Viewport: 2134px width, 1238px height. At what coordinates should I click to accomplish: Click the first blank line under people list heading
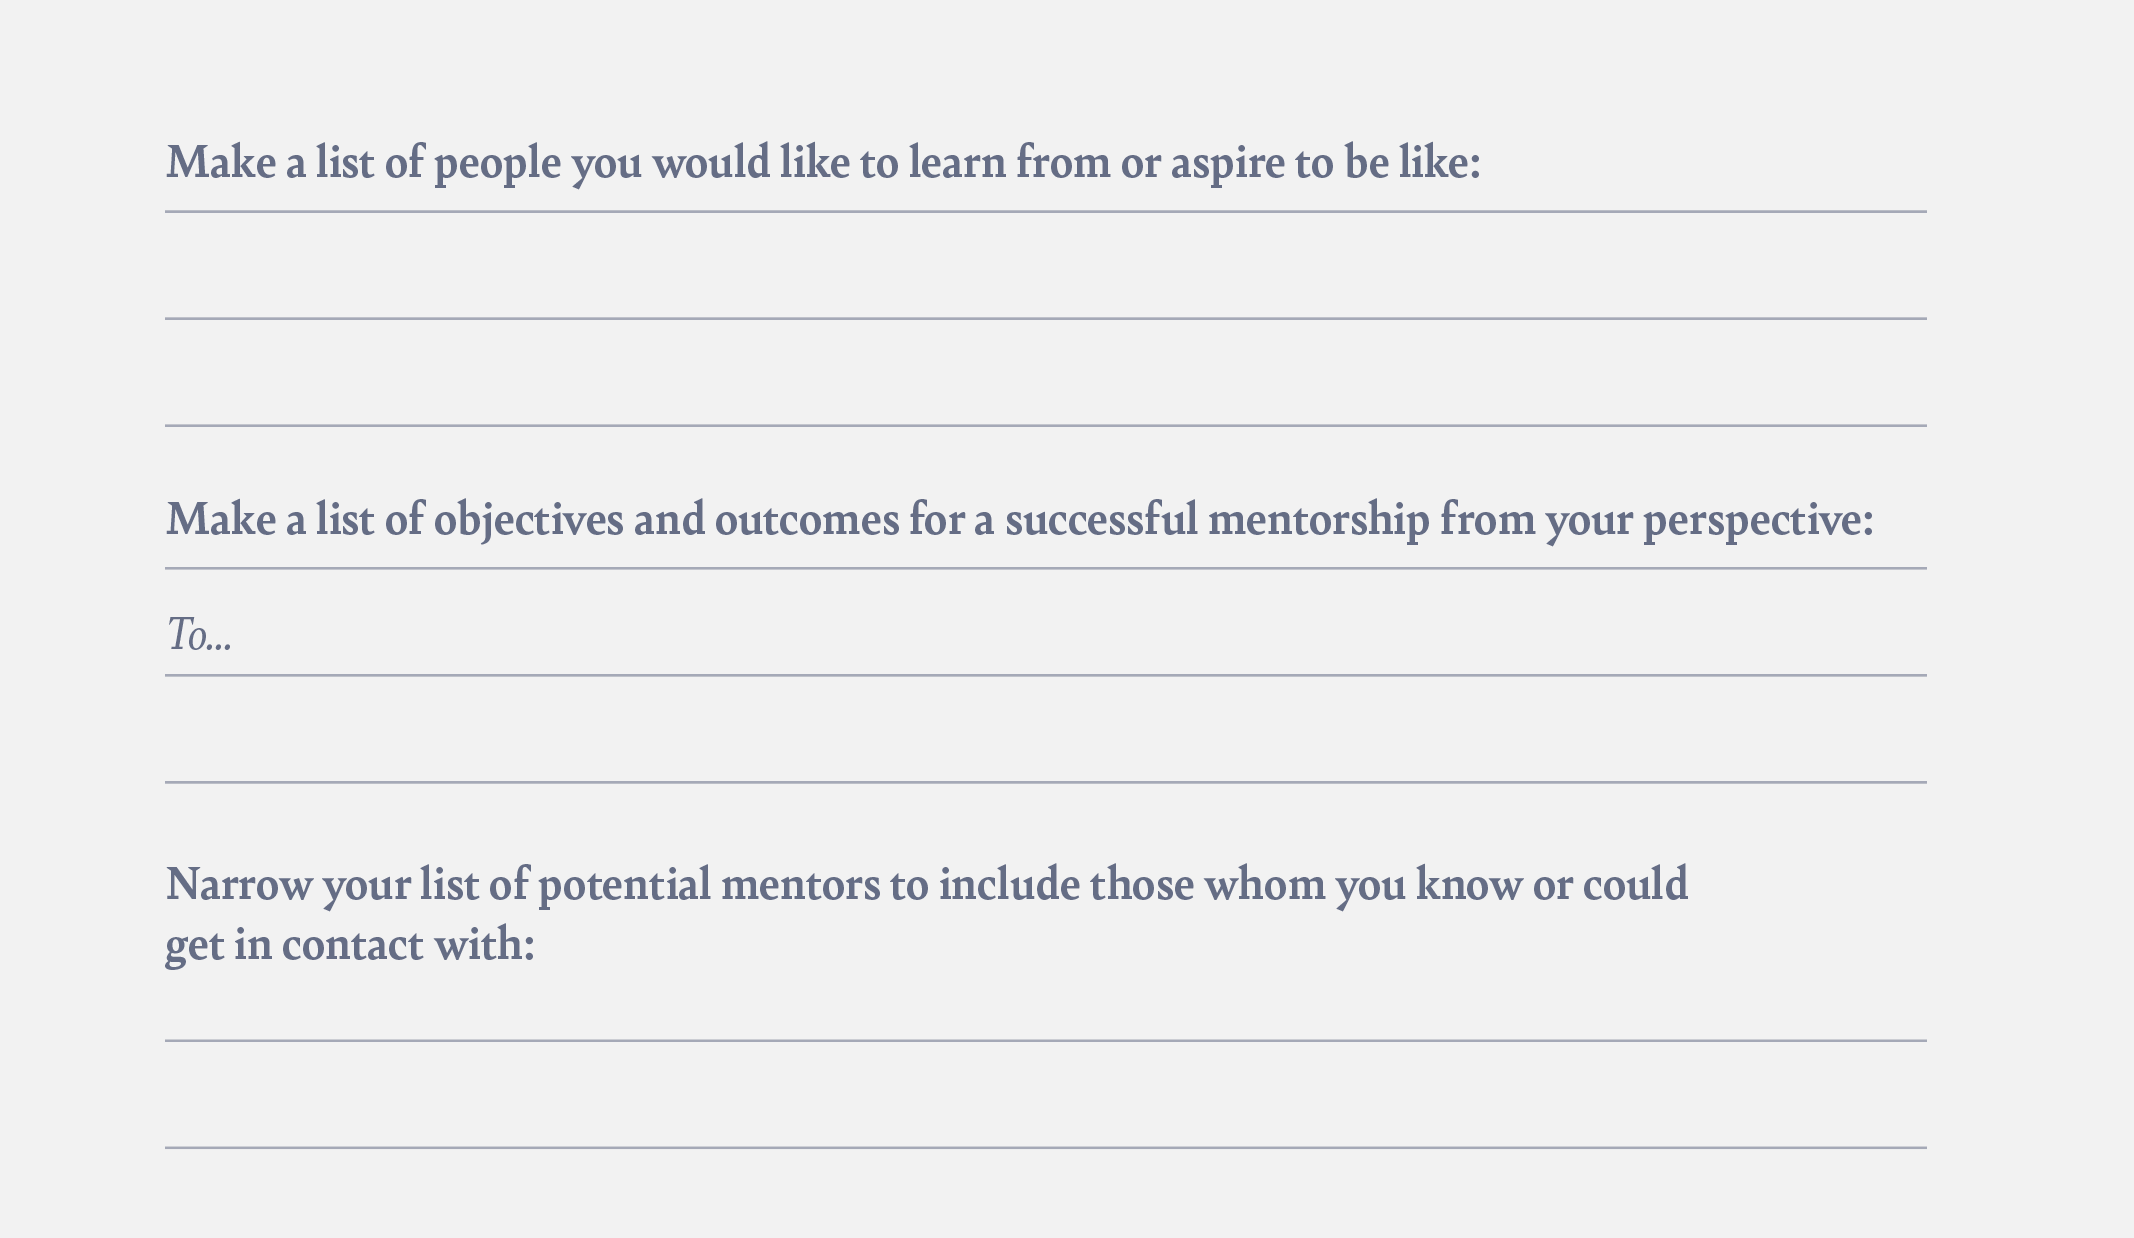pos(1045,267)
